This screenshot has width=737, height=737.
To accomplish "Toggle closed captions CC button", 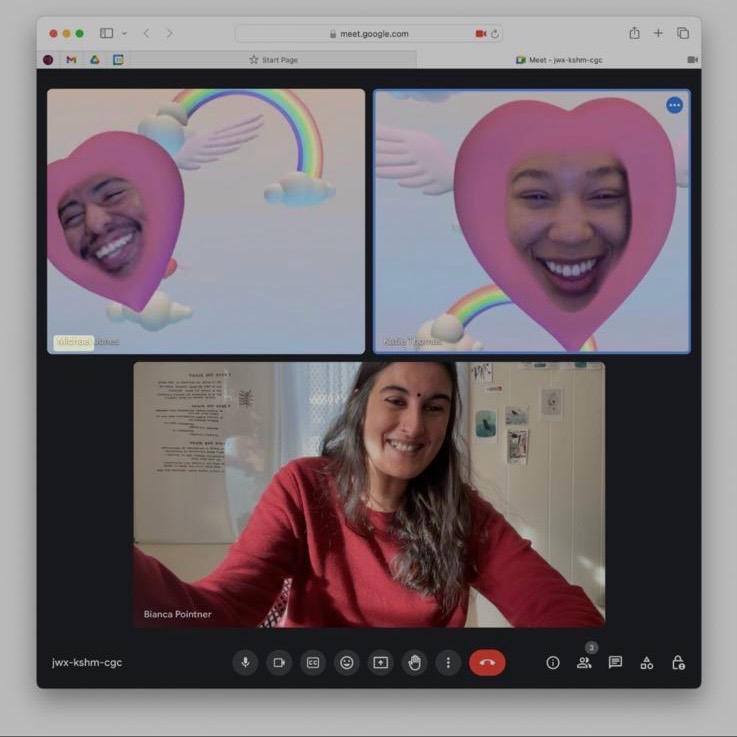I will pyautogui.click(x=313, y=662).
